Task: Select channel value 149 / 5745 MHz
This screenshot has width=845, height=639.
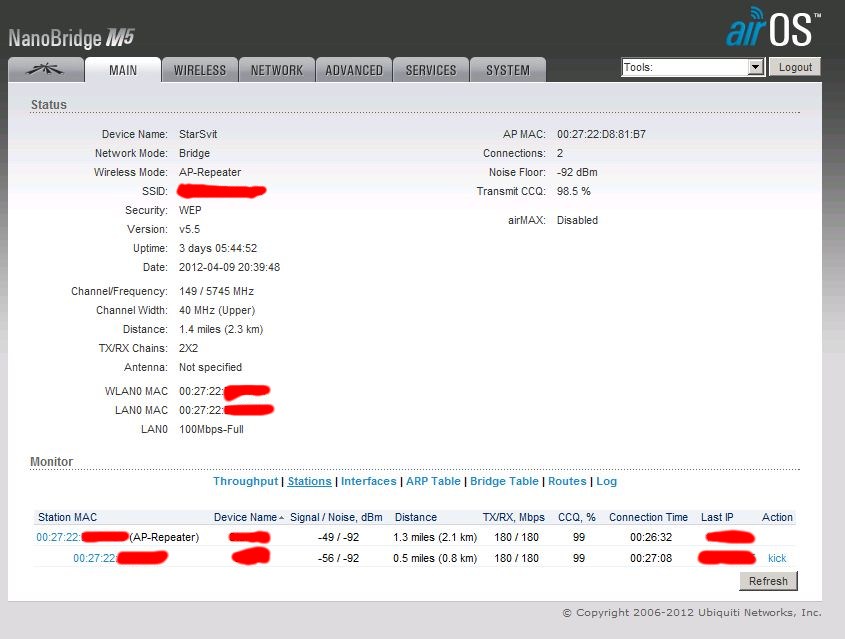Action: click(x=216, y=291)
